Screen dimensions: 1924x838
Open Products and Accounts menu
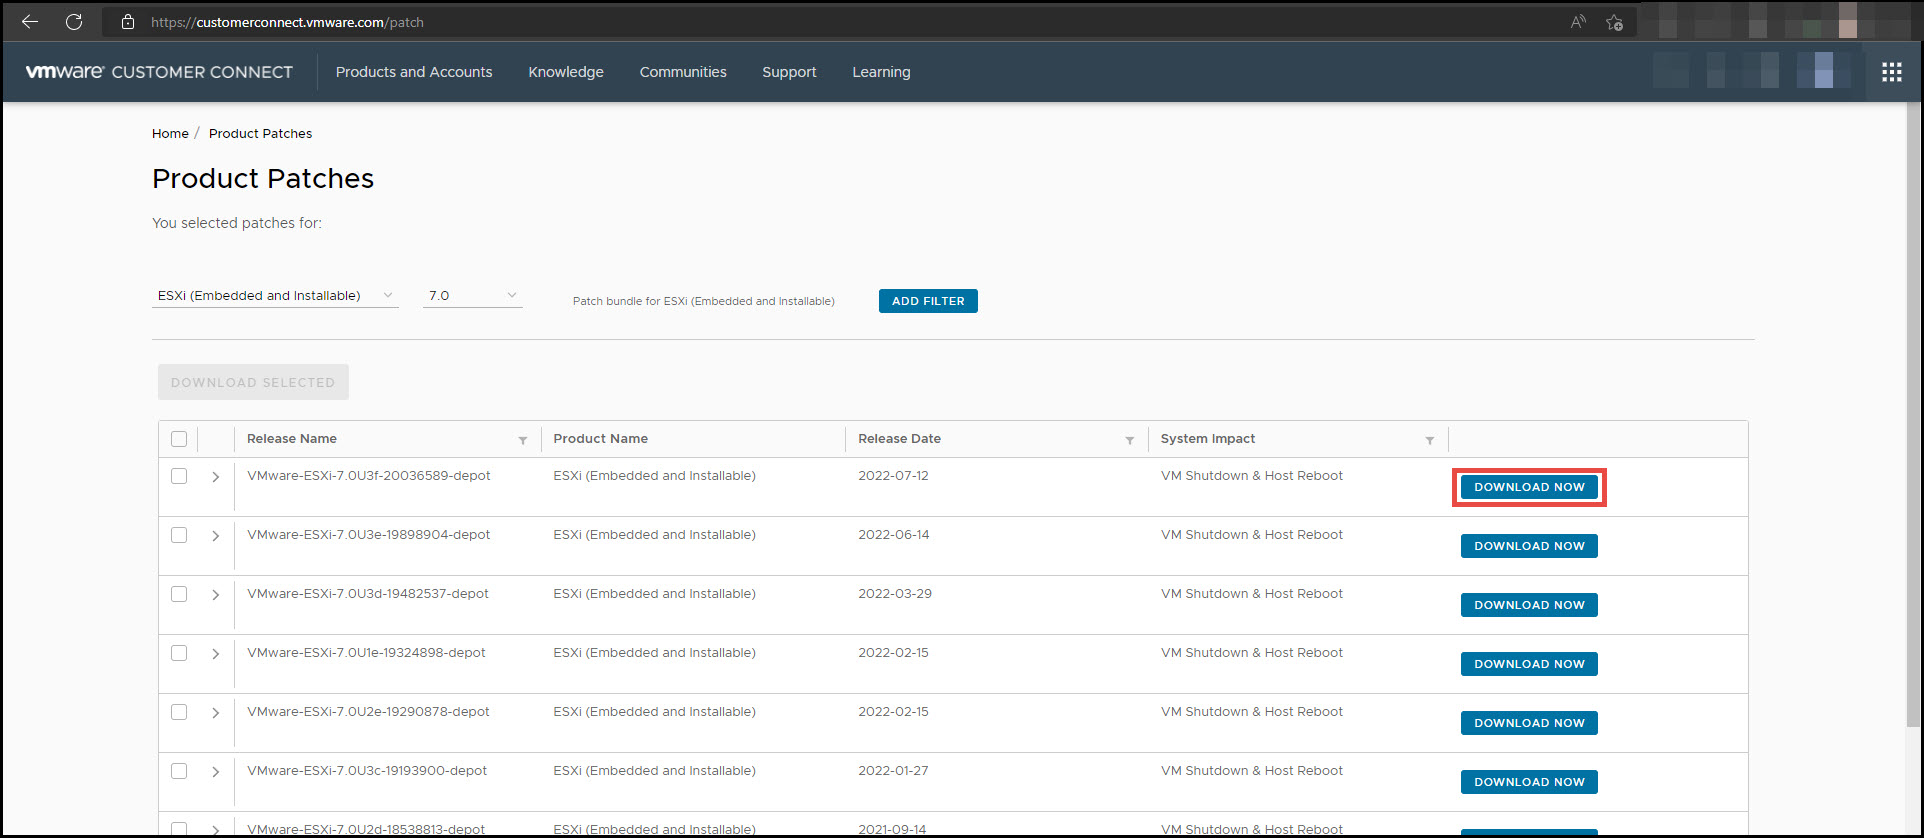[x=414, y=72]
